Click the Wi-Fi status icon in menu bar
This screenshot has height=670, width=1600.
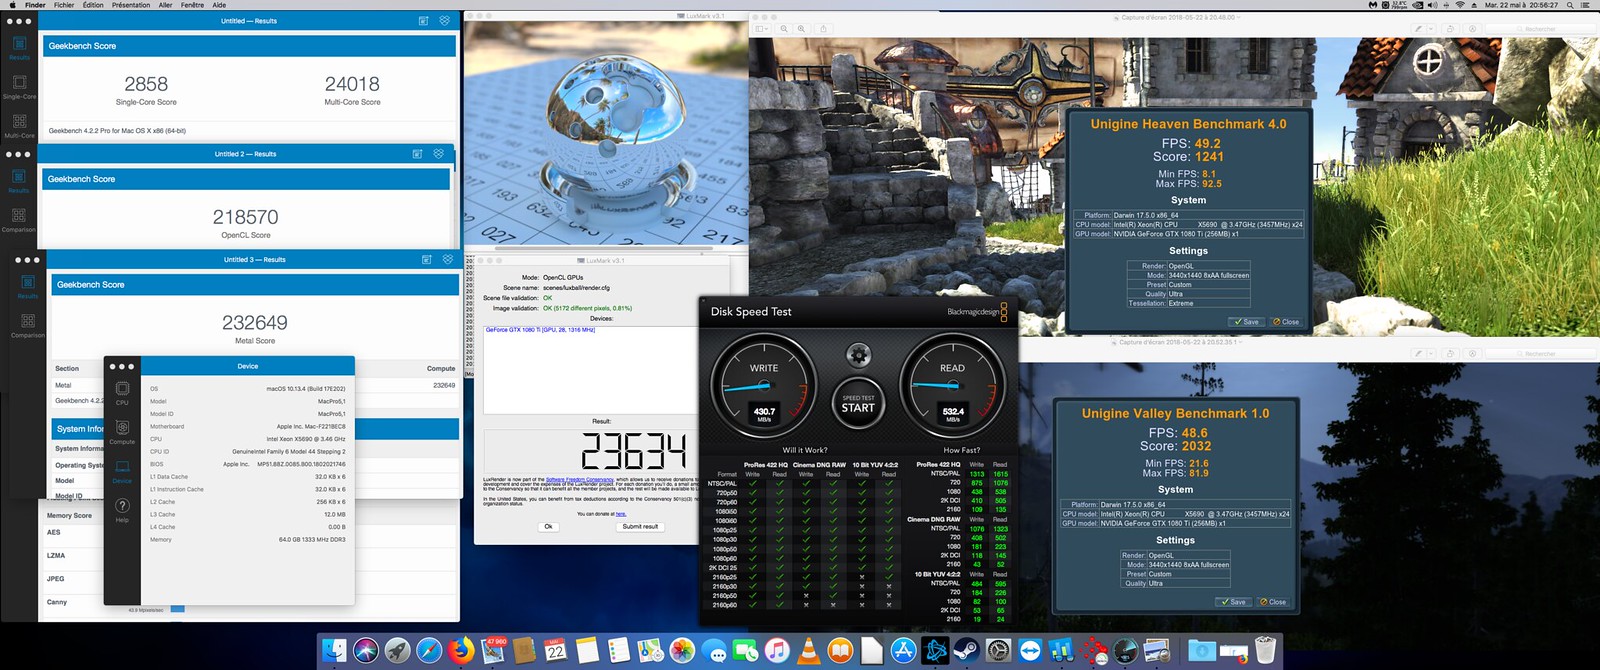click(x=1460, y=5)
